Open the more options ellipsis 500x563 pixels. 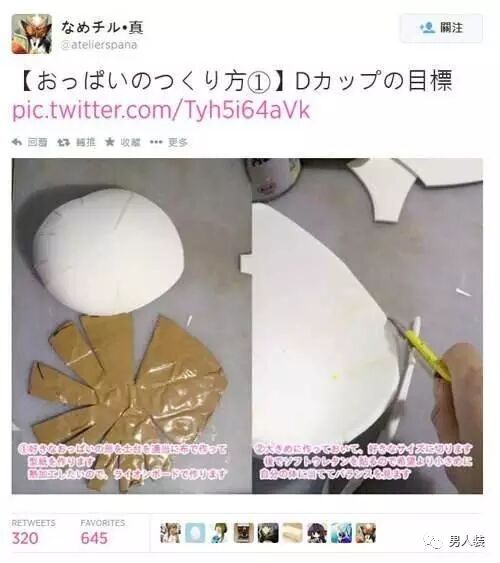coord(156,142)
